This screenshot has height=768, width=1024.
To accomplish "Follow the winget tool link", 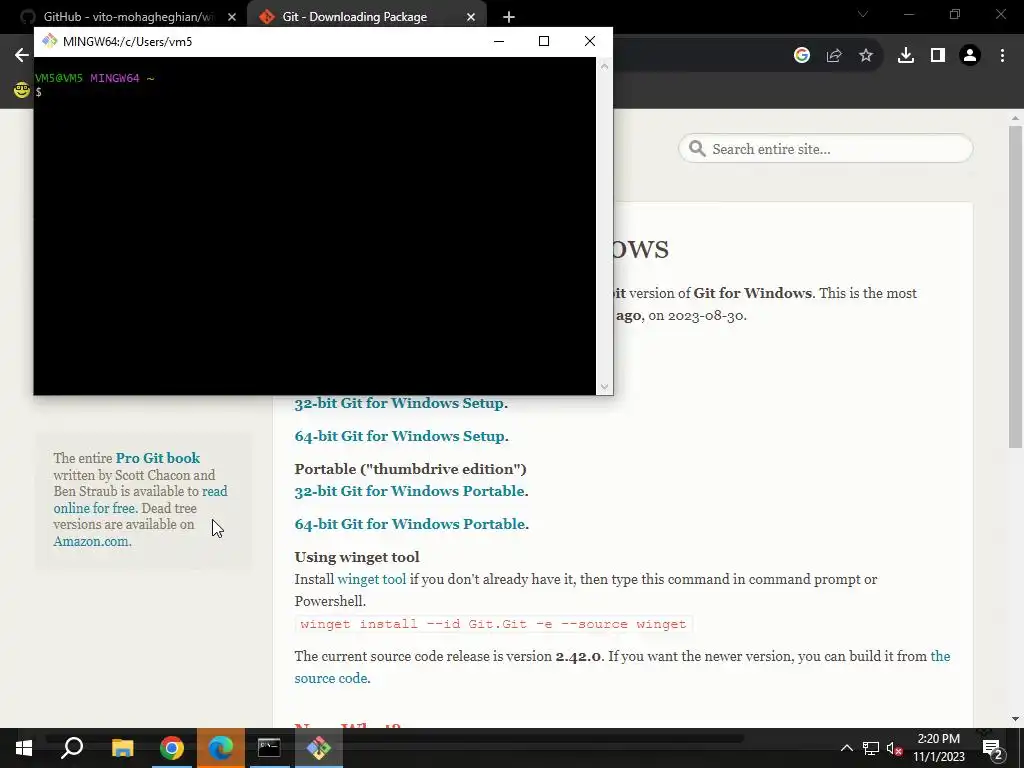I will tap(372, 579).
